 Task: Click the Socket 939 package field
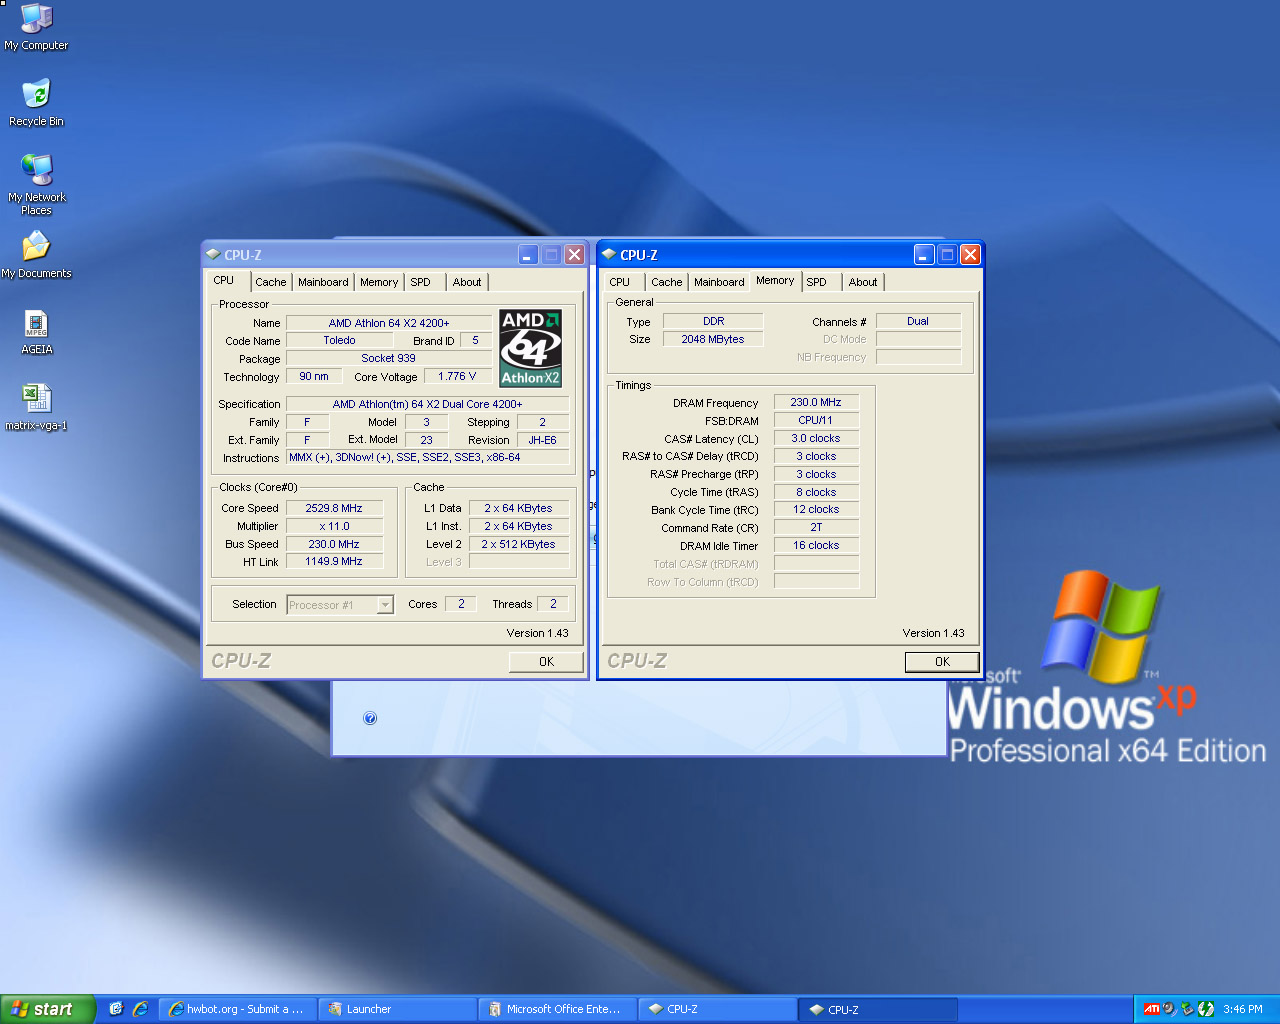coord(389,358)
